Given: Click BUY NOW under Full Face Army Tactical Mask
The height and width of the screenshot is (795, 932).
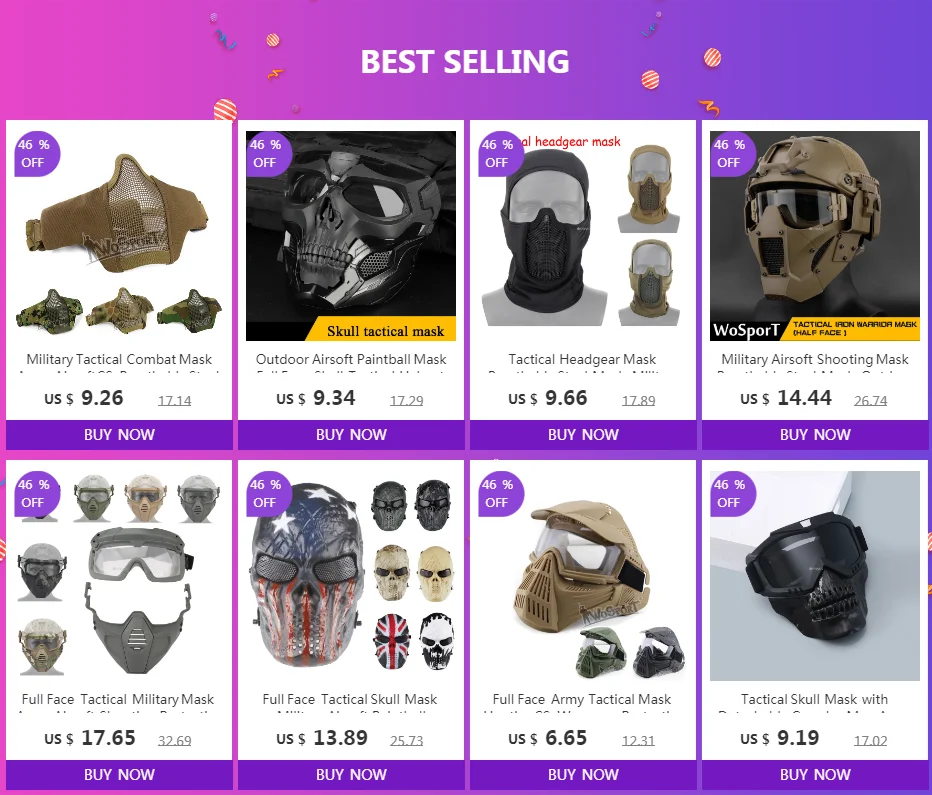Looking at the screenshot, I should click(x=583, y=775).
